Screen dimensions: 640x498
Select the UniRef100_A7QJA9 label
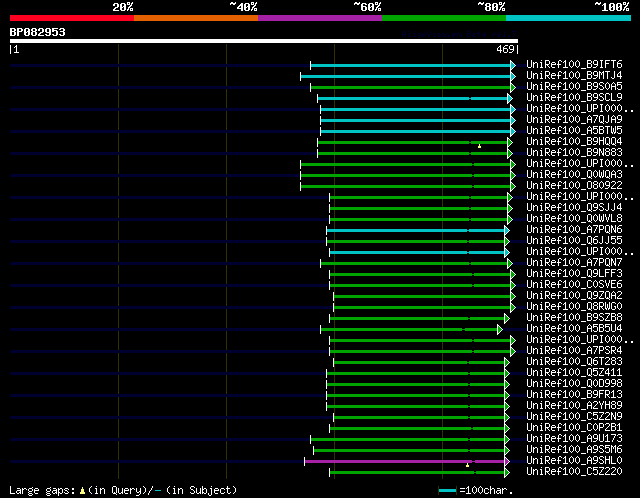pyautogui.click(x=574, y=120)
